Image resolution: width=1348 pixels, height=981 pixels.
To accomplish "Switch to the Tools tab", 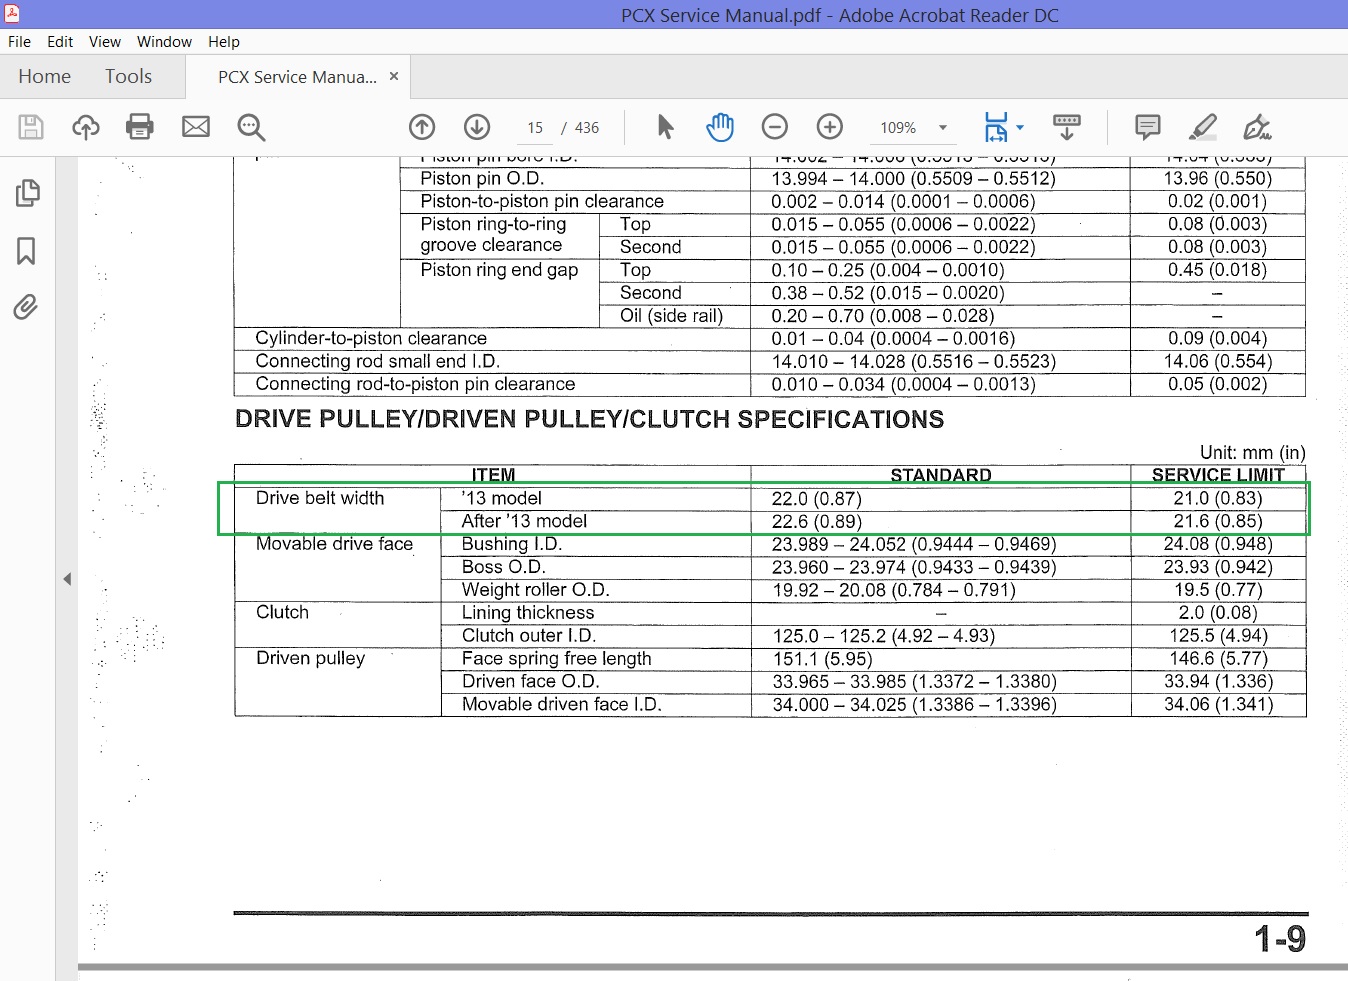I will [129, 76].
